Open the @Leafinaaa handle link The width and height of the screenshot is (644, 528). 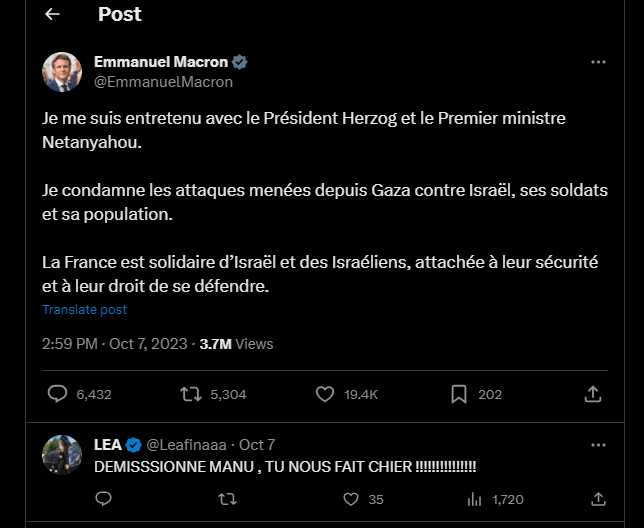[x=188, y=444]
